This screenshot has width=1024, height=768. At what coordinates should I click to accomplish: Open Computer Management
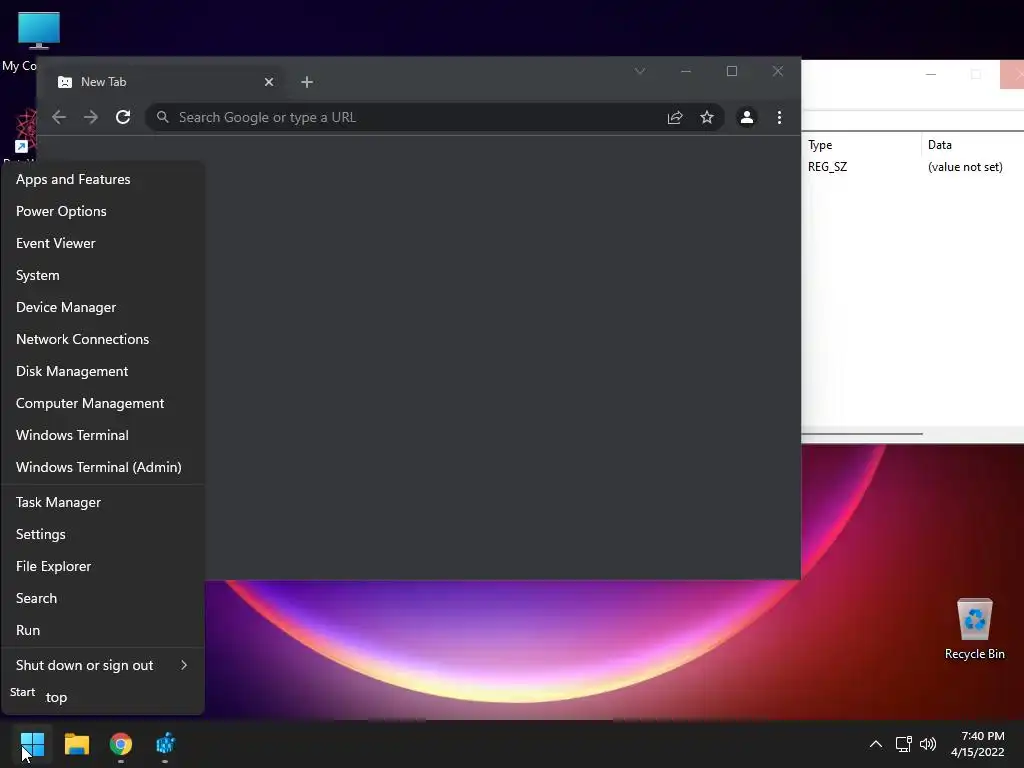(103, 403)
